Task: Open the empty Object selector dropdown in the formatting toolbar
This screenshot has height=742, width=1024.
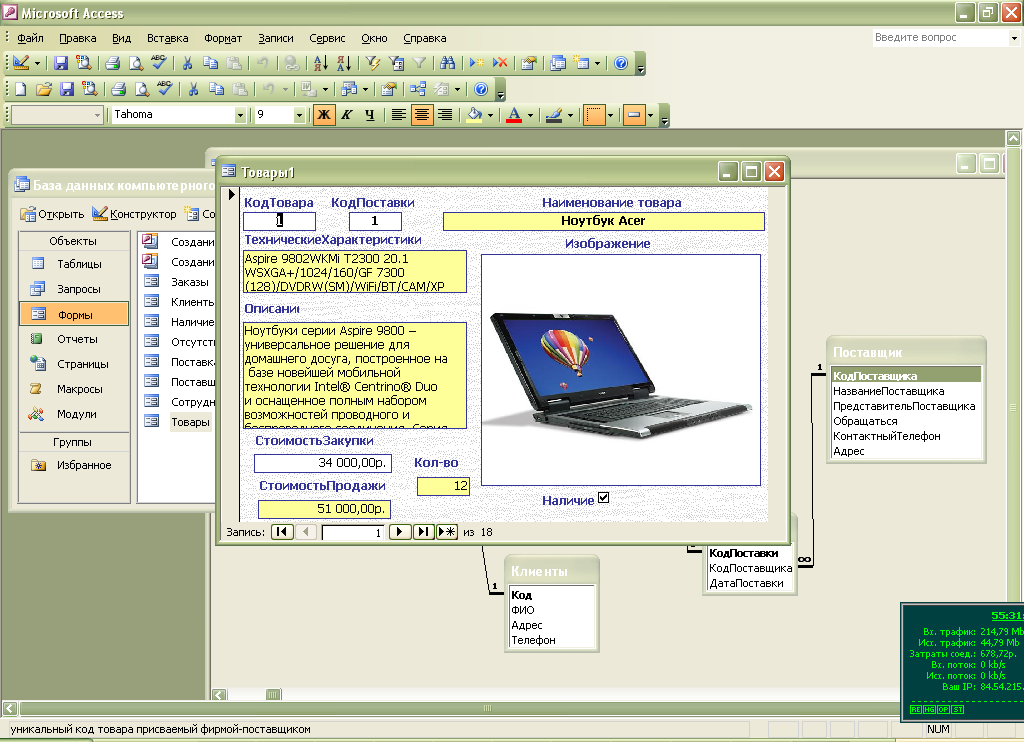Action: pos(97,115)
